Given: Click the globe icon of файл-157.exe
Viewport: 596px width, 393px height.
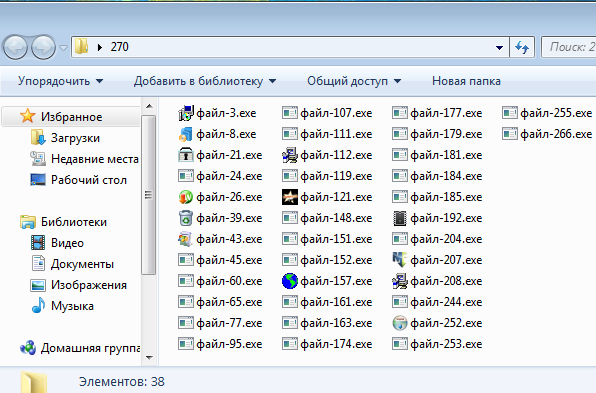Looking at the screenshot, I should click(x=290, y=281).
